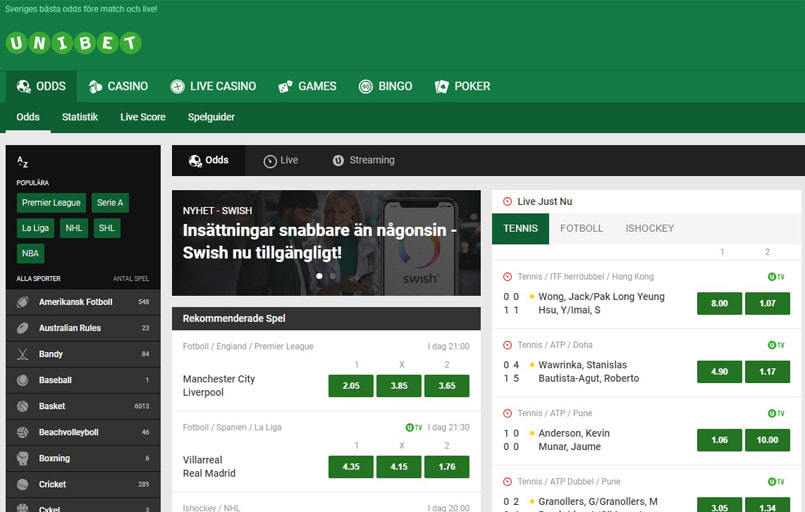Select odds 1.06 for Anderson, Kevin

[x=719, y=440]
